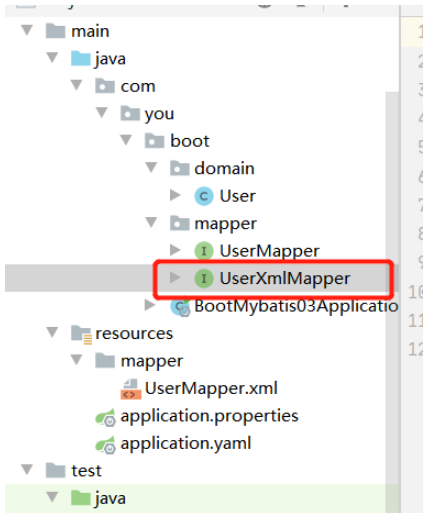Screen dimensions: 427x513
Task: Select the test folder label
Action: [86, 471]
